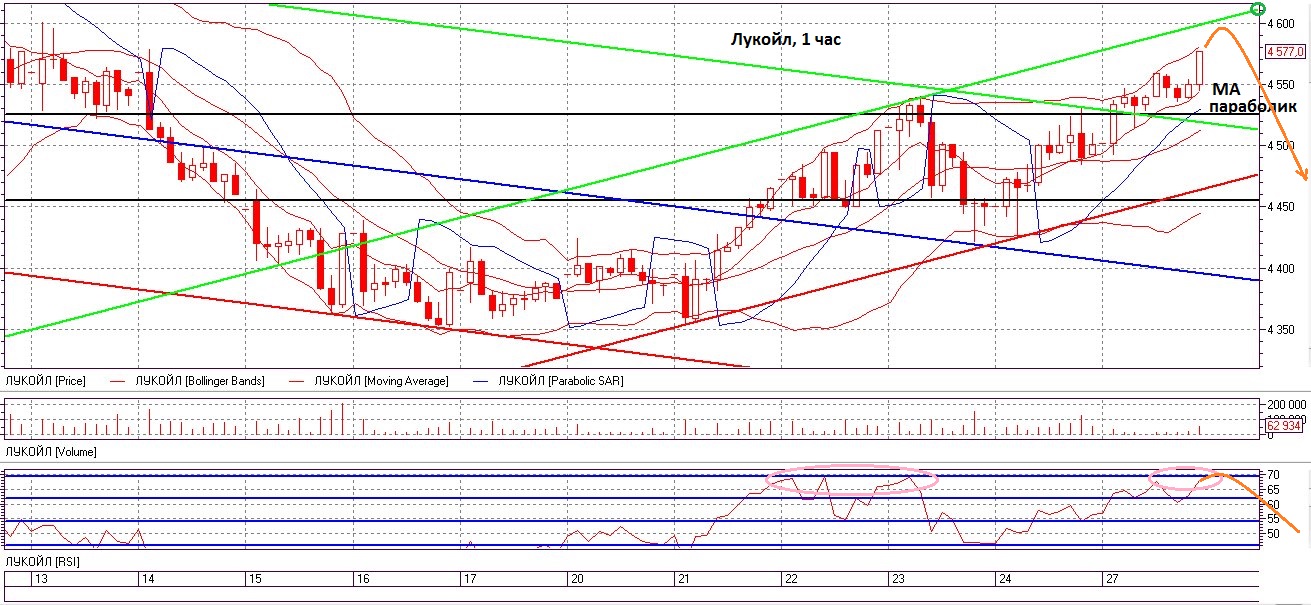Click date label 21 on time axis
The width and height of the screenshot is (1311, 605).
point(683,579)
